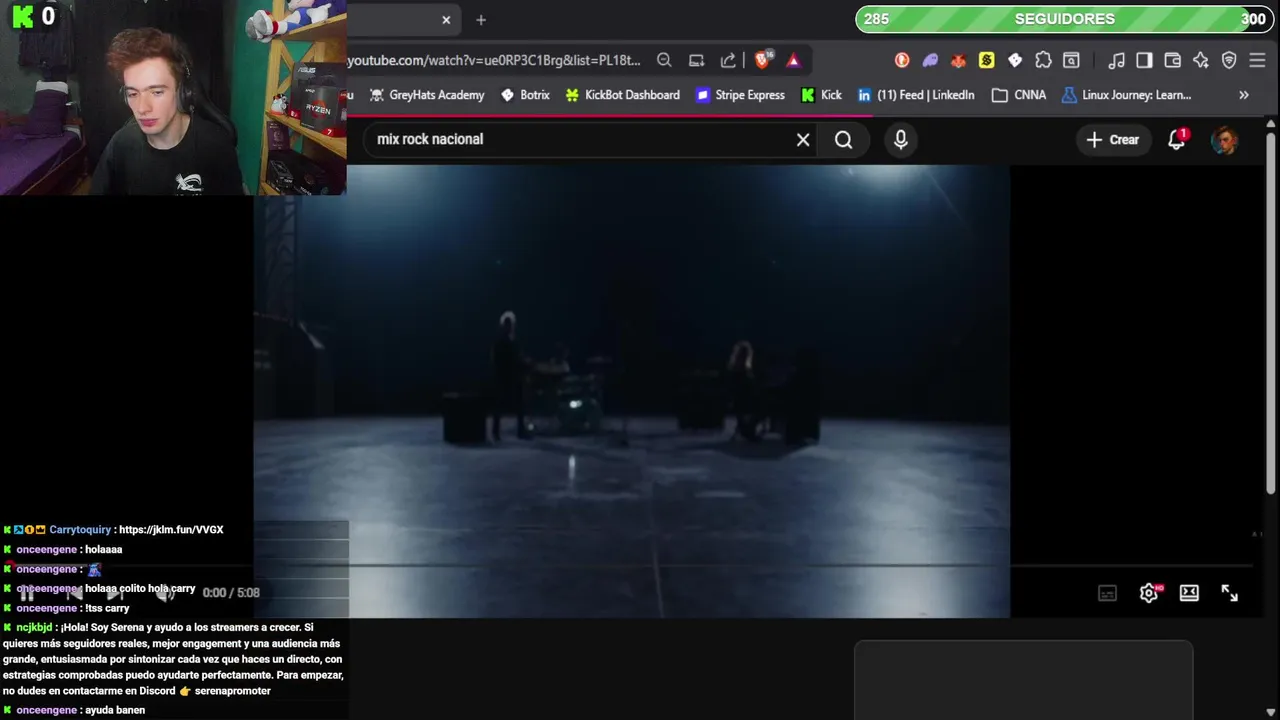Image resolution: width=1280 pixels, height=720 pixels.
Task: Pause the video with player pause button
Action: click(x=28, y=593)
